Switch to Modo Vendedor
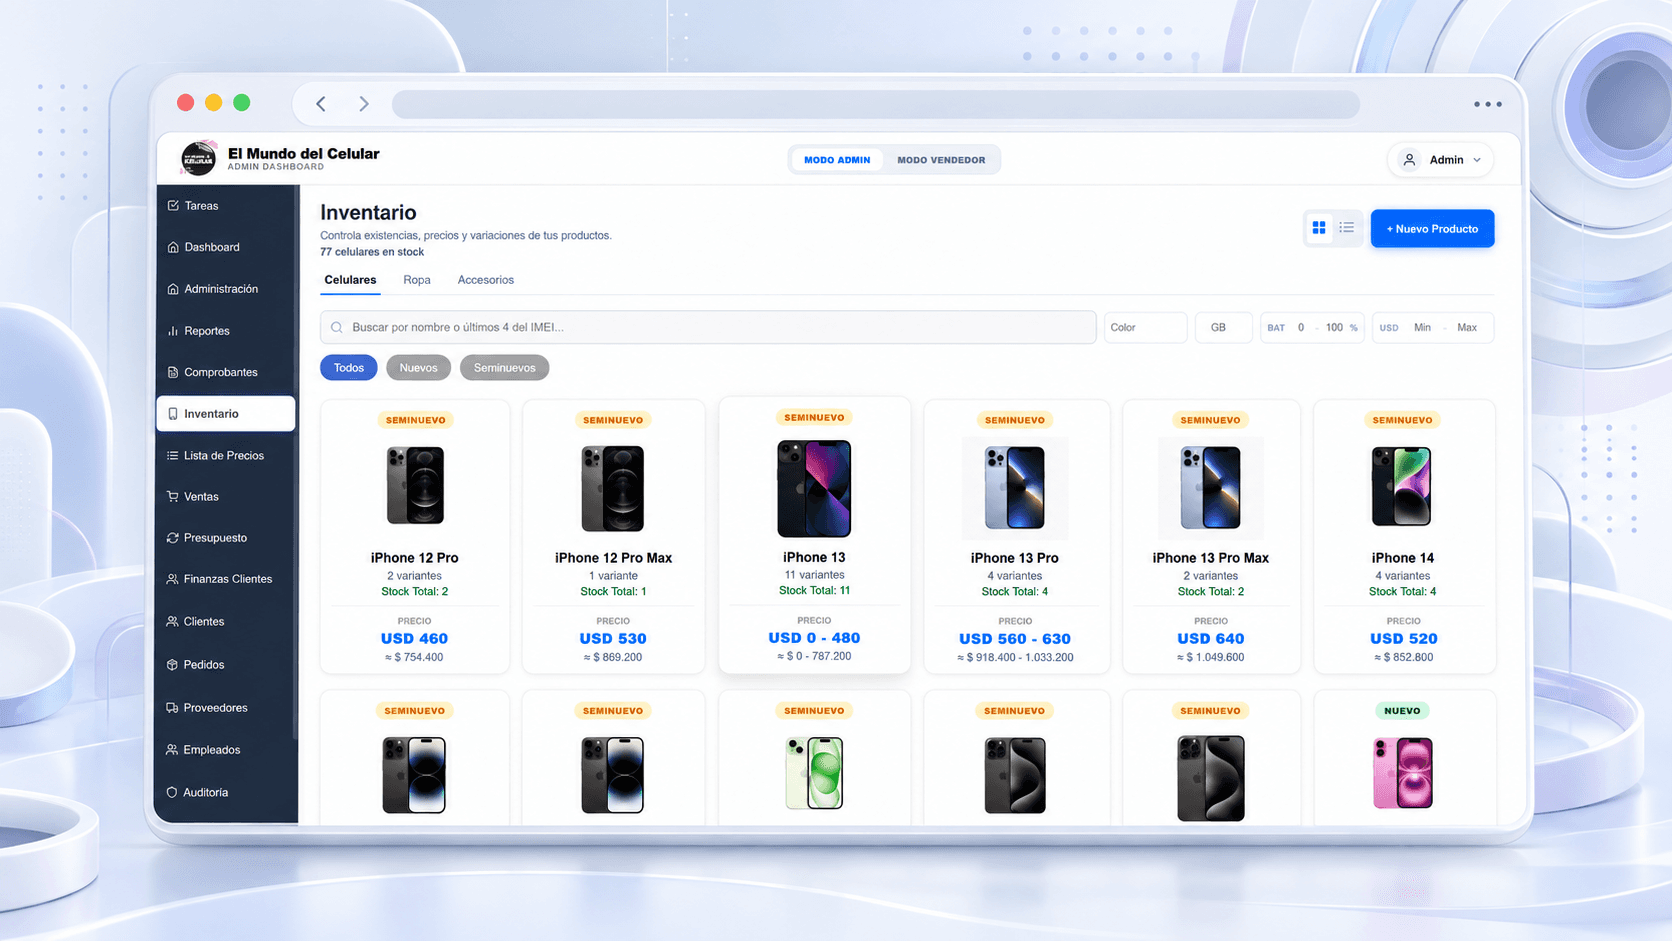 pyautogui.click(x=941, y=160)
